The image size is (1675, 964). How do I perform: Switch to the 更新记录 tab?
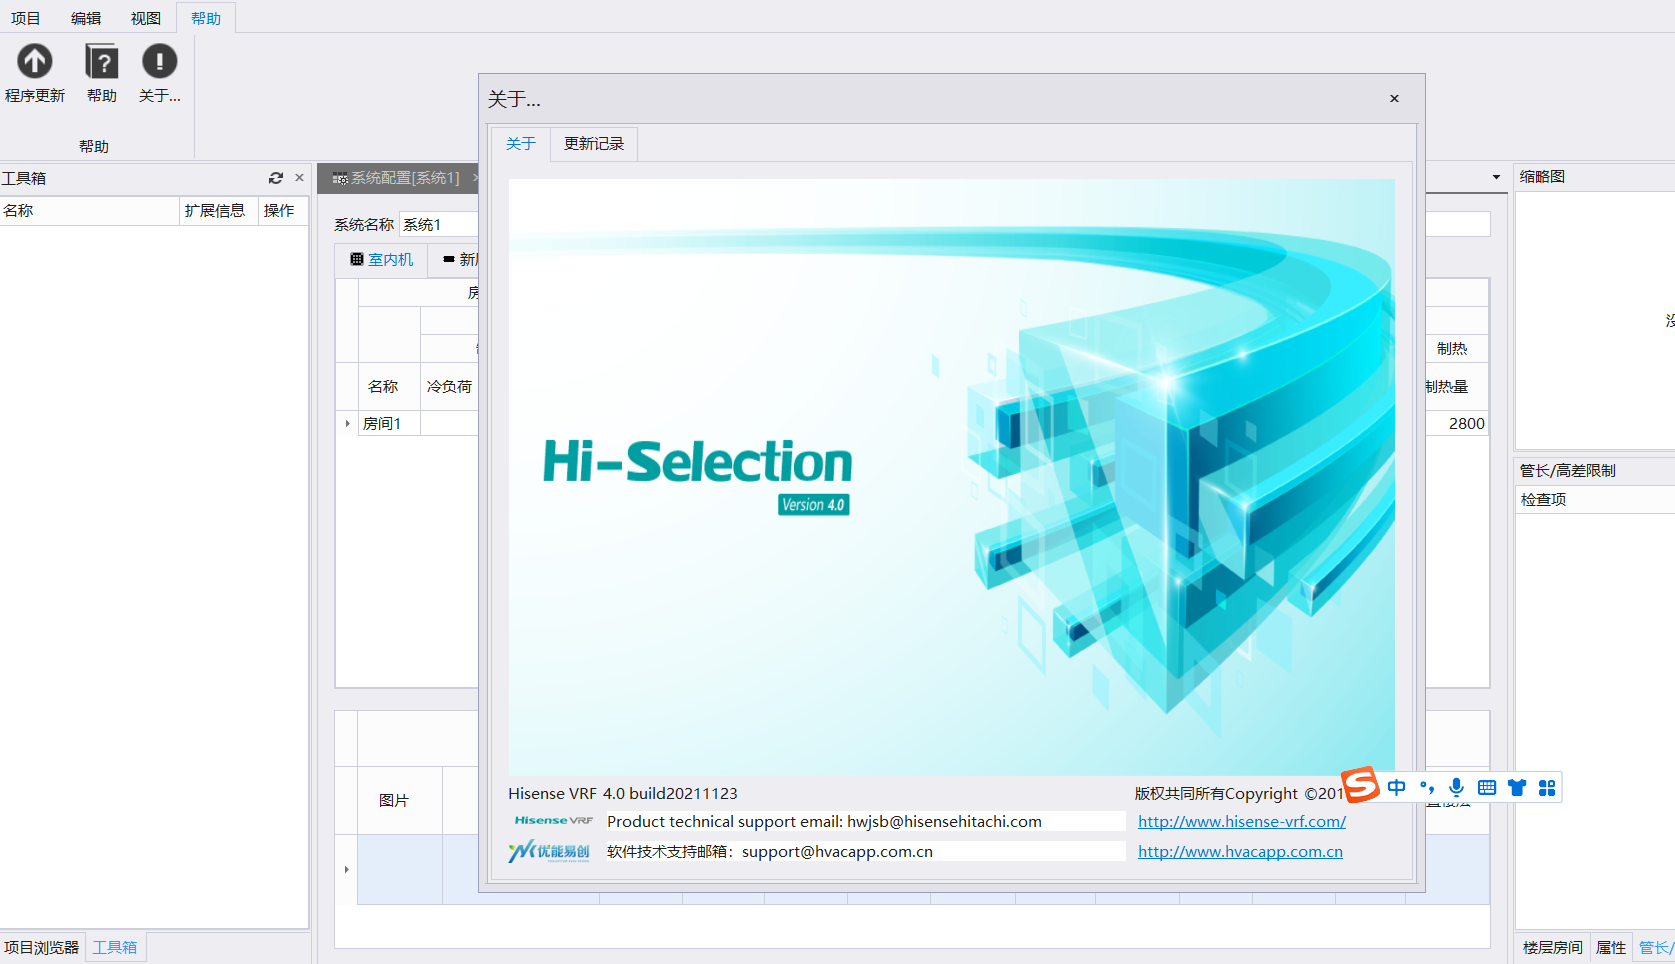[x=594, y=144]
